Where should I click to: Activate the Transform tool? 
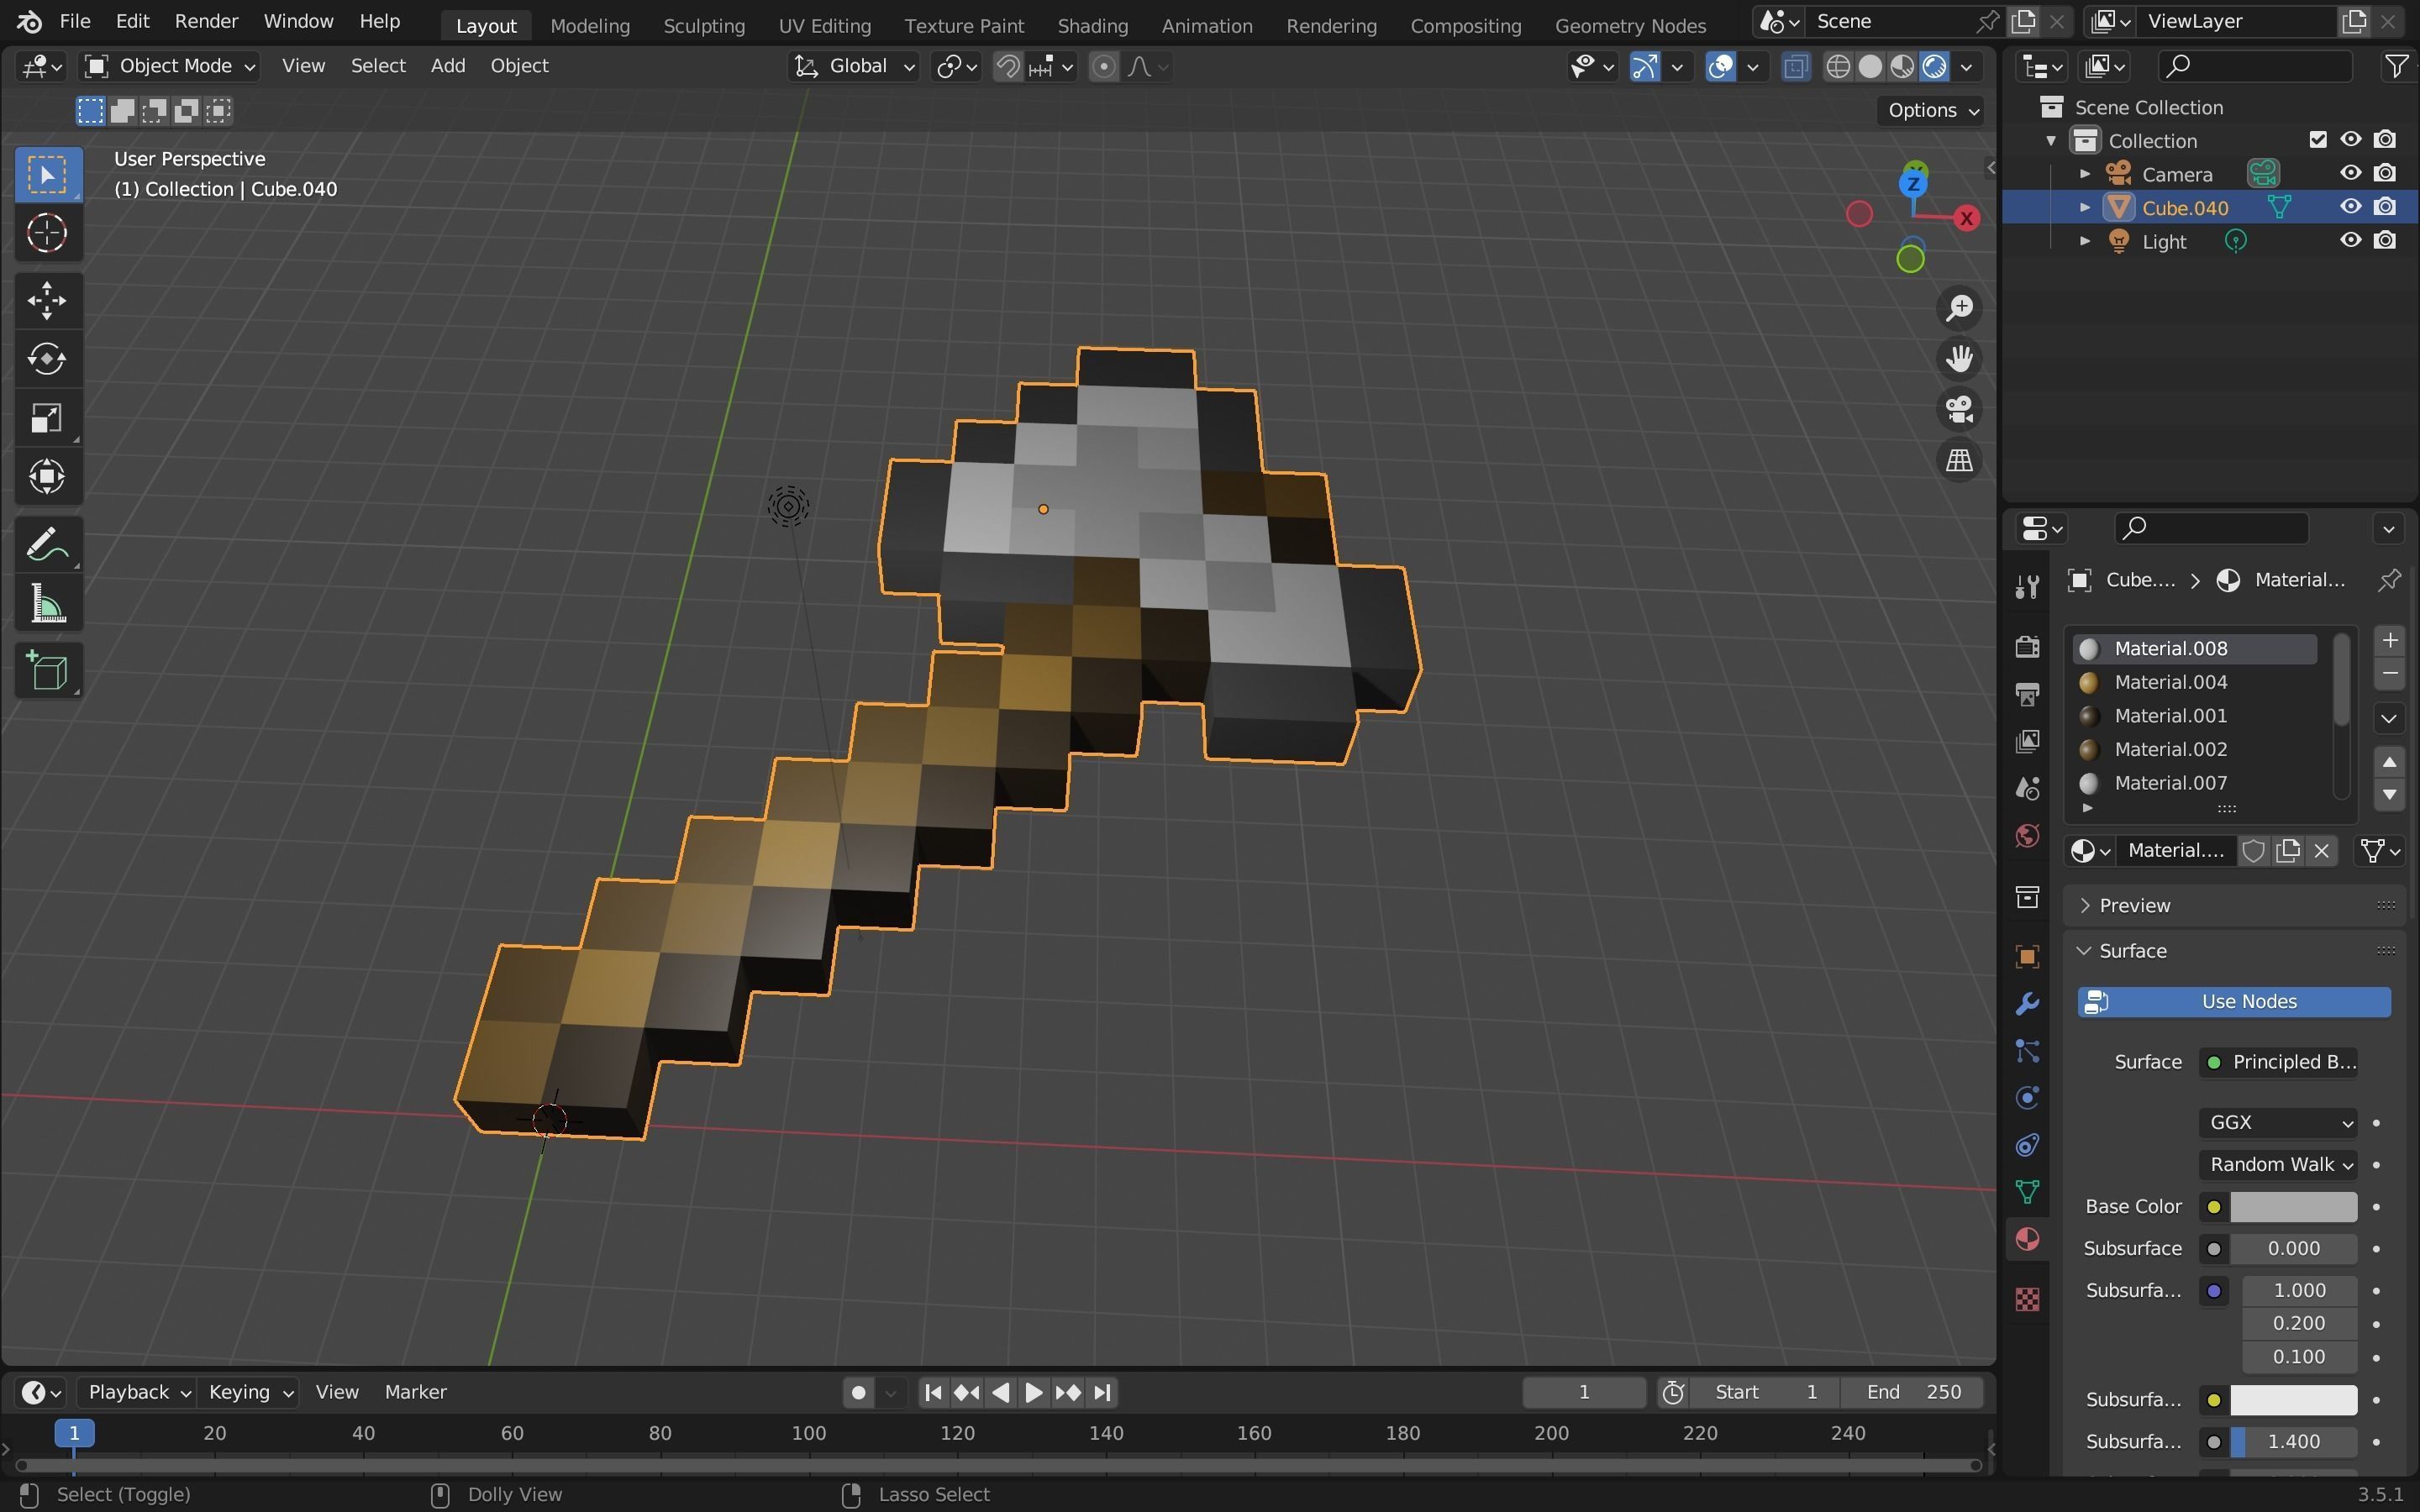click(47, 477)
